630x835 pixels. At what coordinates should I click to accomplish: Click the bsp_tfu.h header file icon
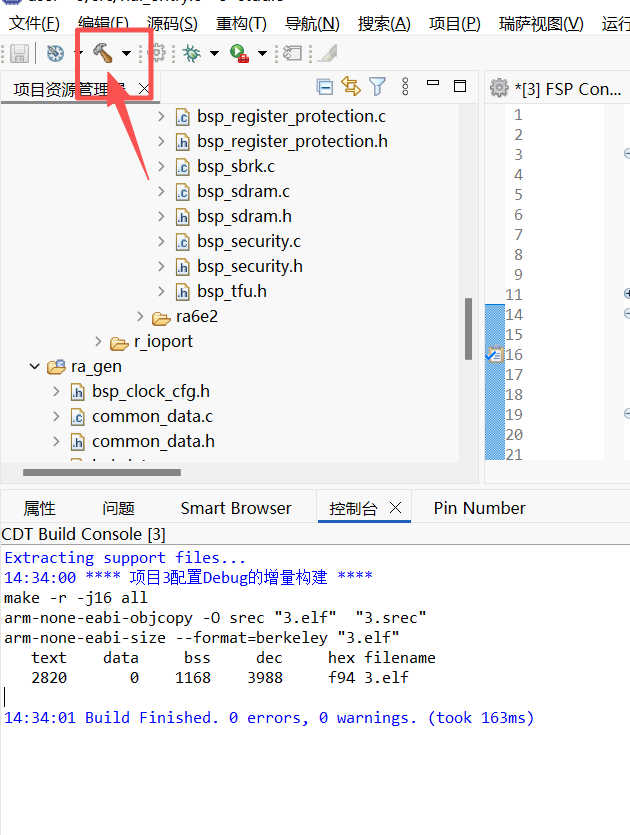pyautogui.click(x=183, y=292)
